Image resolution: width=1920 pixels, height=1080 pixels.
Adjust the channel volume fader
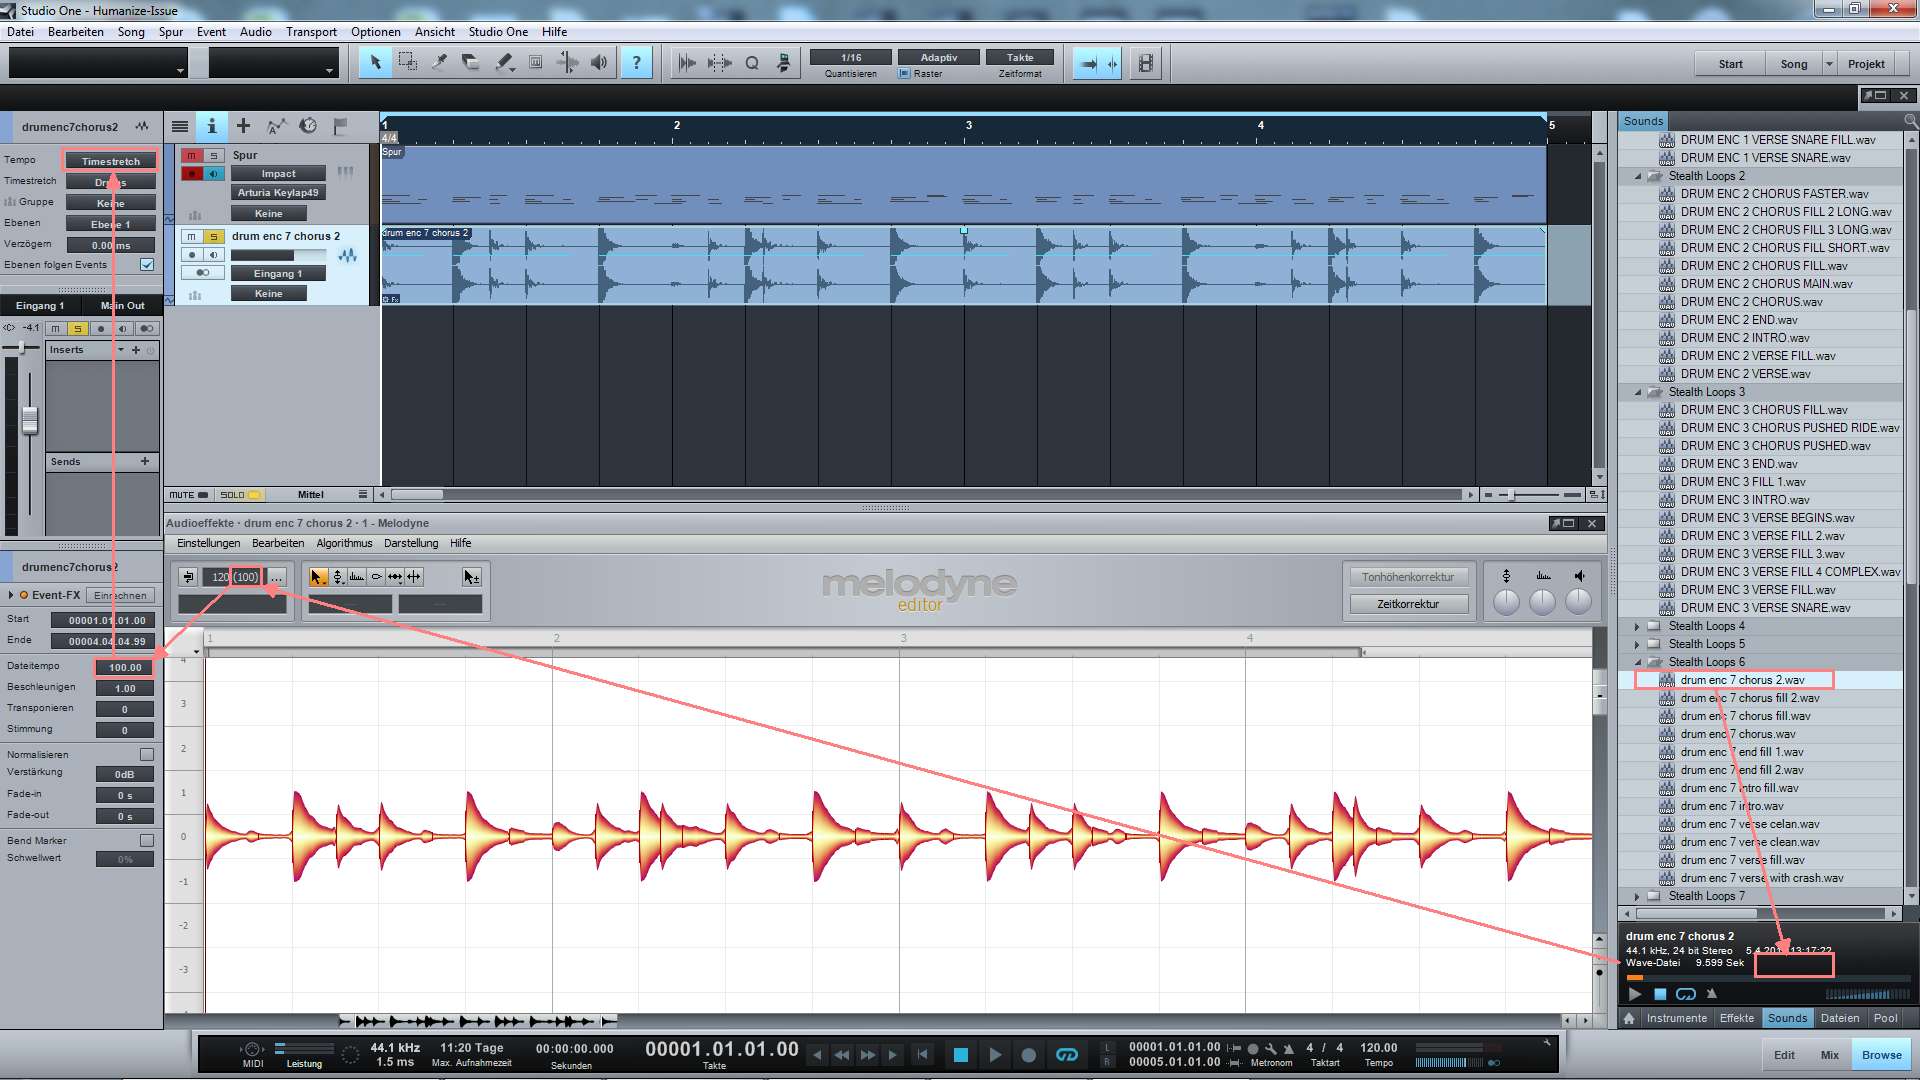point(30,420)
